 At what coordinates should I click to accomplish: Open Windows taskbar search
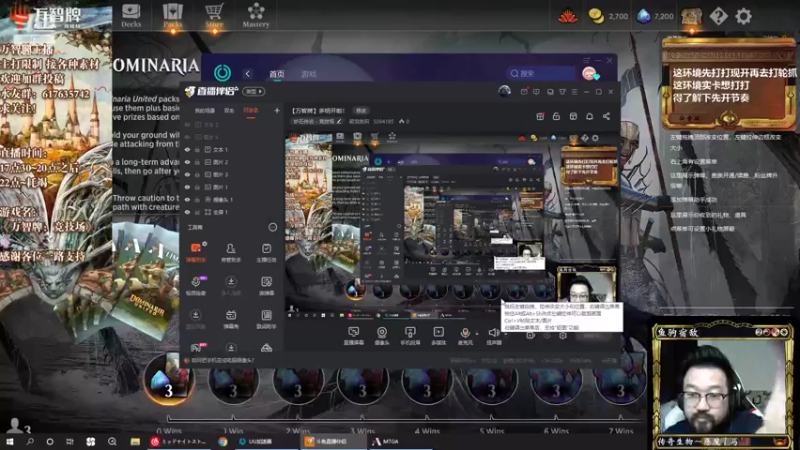tap(30, 441)
